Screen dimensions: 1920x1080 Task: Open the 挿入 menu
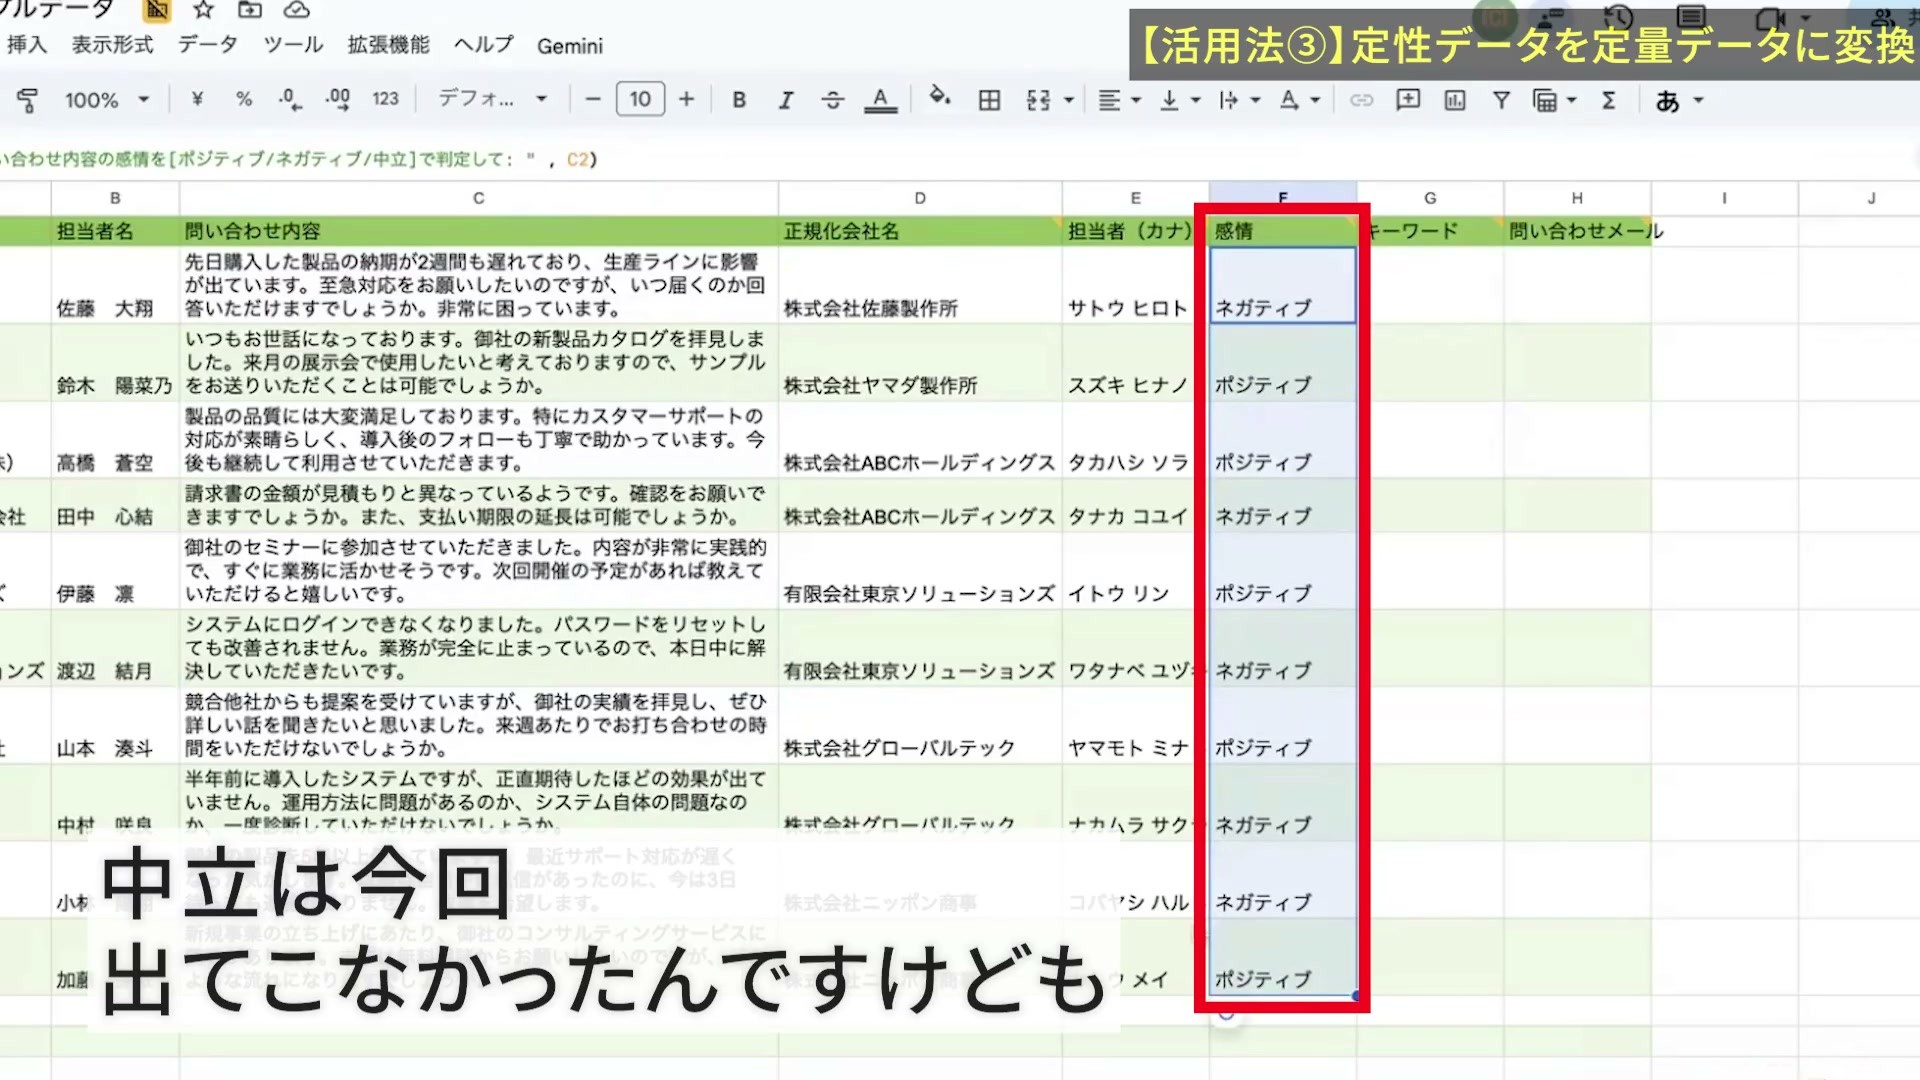click(27, 45)
